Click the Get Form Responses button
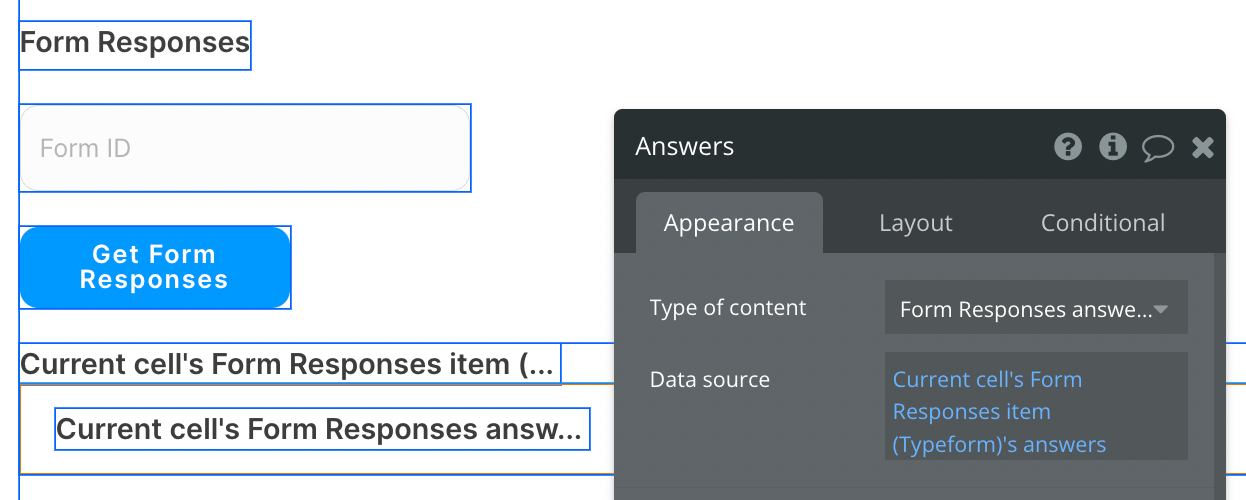 (155, 267)
